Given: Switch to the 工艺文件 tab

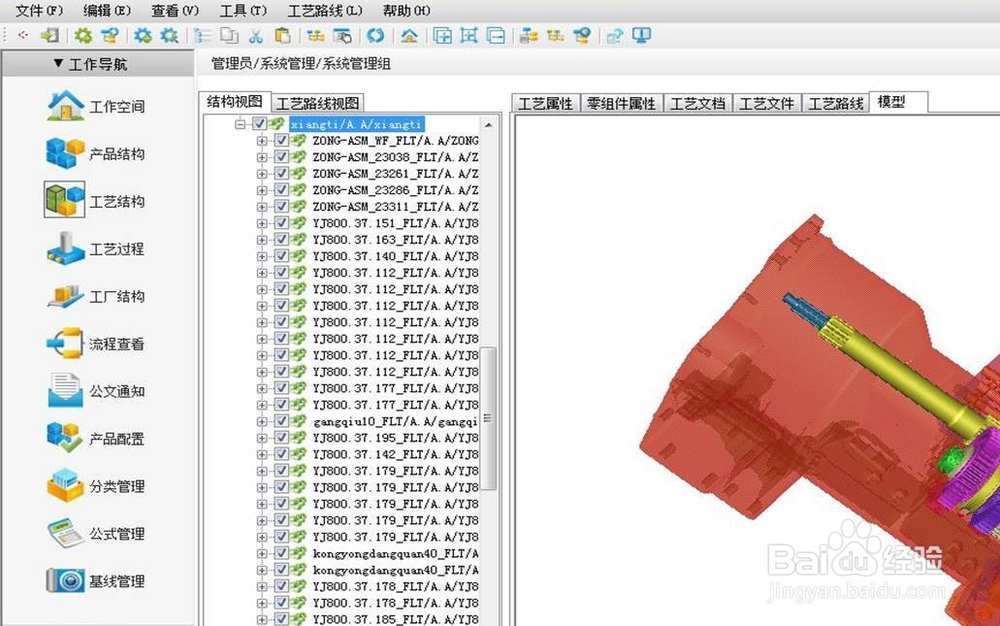Looking at the screenshot, I should pos(767,103).
